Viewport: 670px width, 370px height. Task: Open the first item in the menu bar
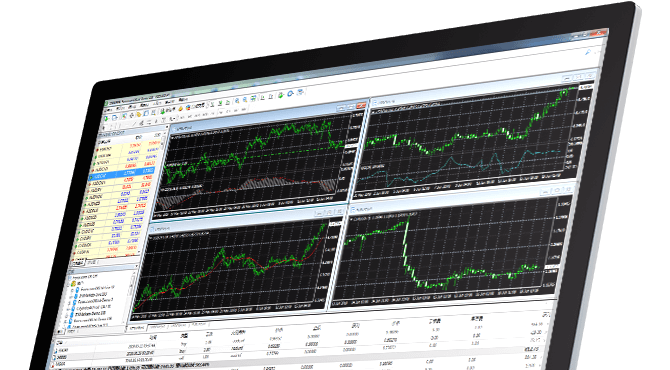[x=109, y=110]
